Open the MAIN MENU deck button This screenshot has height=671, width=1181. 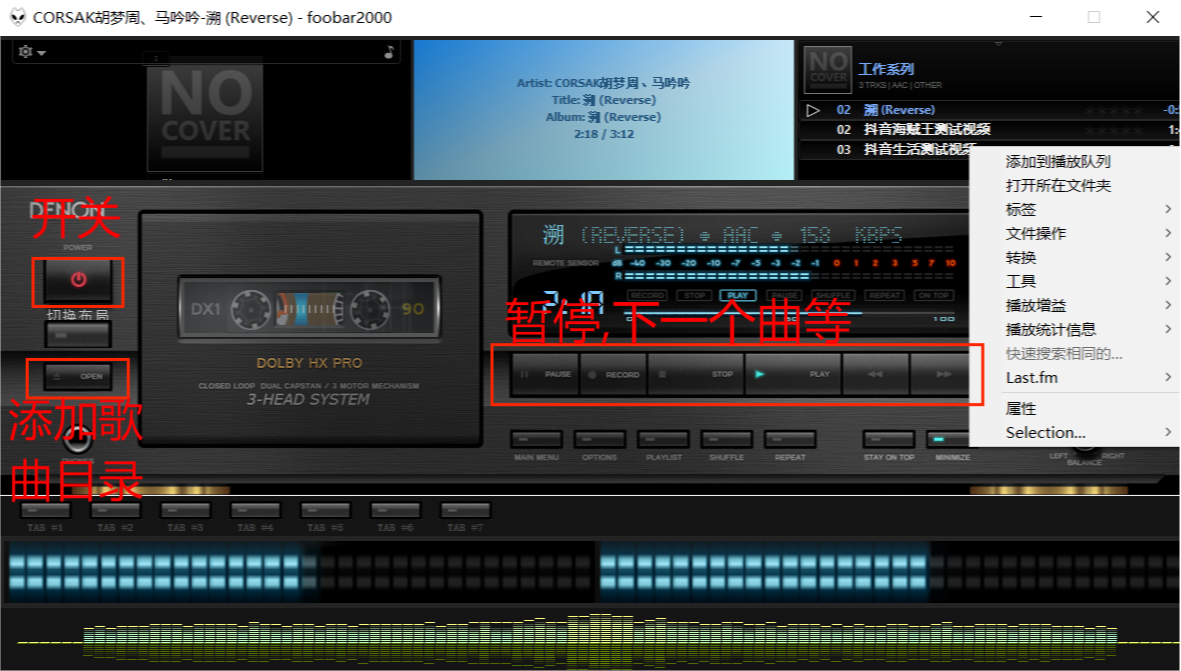click(536, 439)
